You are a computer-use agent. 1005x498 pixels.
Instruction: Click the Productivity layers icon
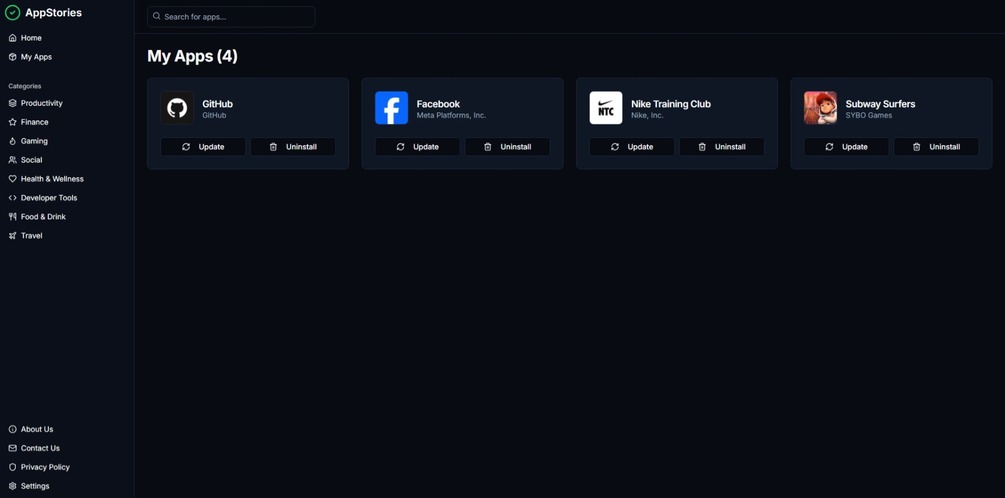click(12, 103)
